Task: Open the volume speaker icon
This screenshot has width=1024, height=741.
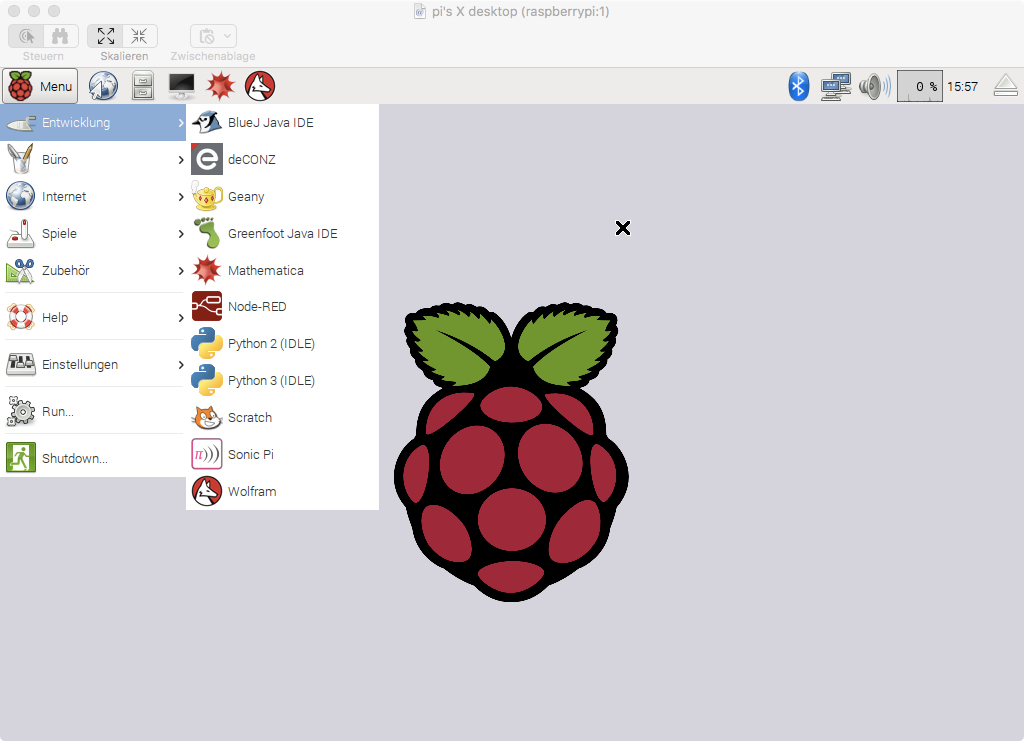Action: (x=874, y=86)
